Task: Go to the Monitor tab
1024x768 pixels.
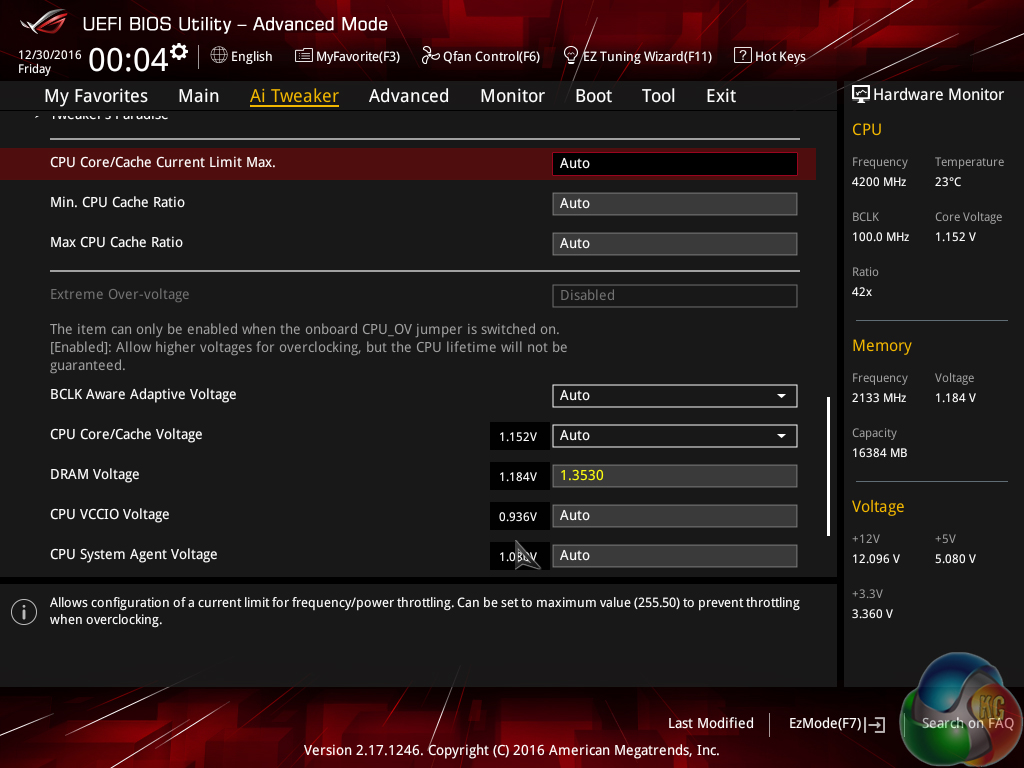Action: (512, 96)
